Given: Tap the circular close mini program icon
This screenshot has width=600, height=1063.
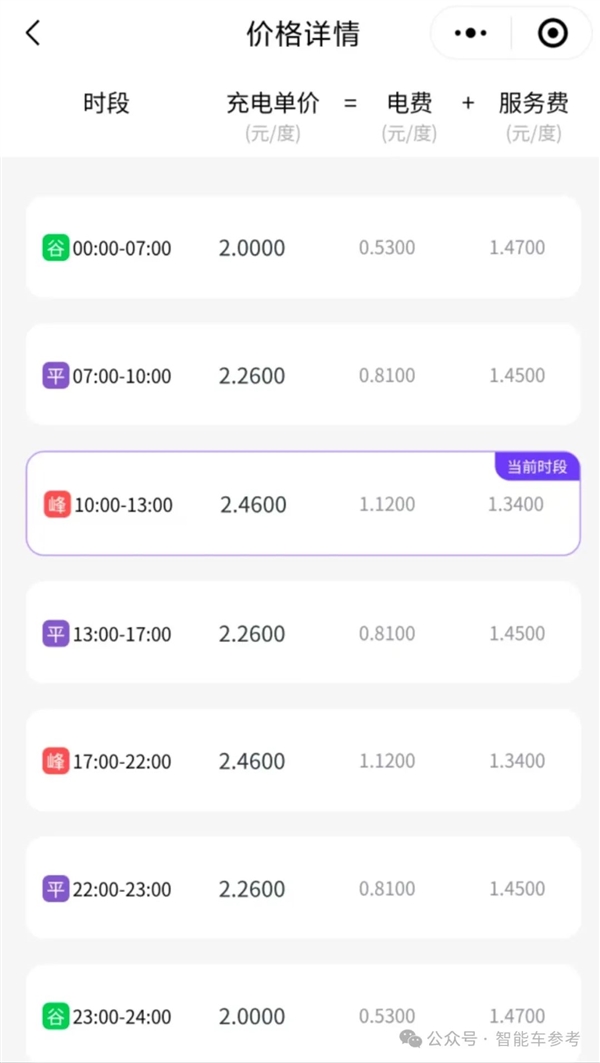Looking at the screenshot, I should pos(552,33).
